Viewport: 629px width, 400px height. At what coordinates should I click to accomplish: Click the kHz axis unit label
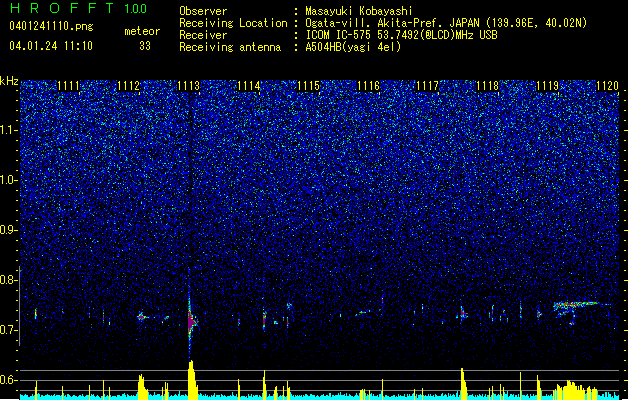[9, 81]
